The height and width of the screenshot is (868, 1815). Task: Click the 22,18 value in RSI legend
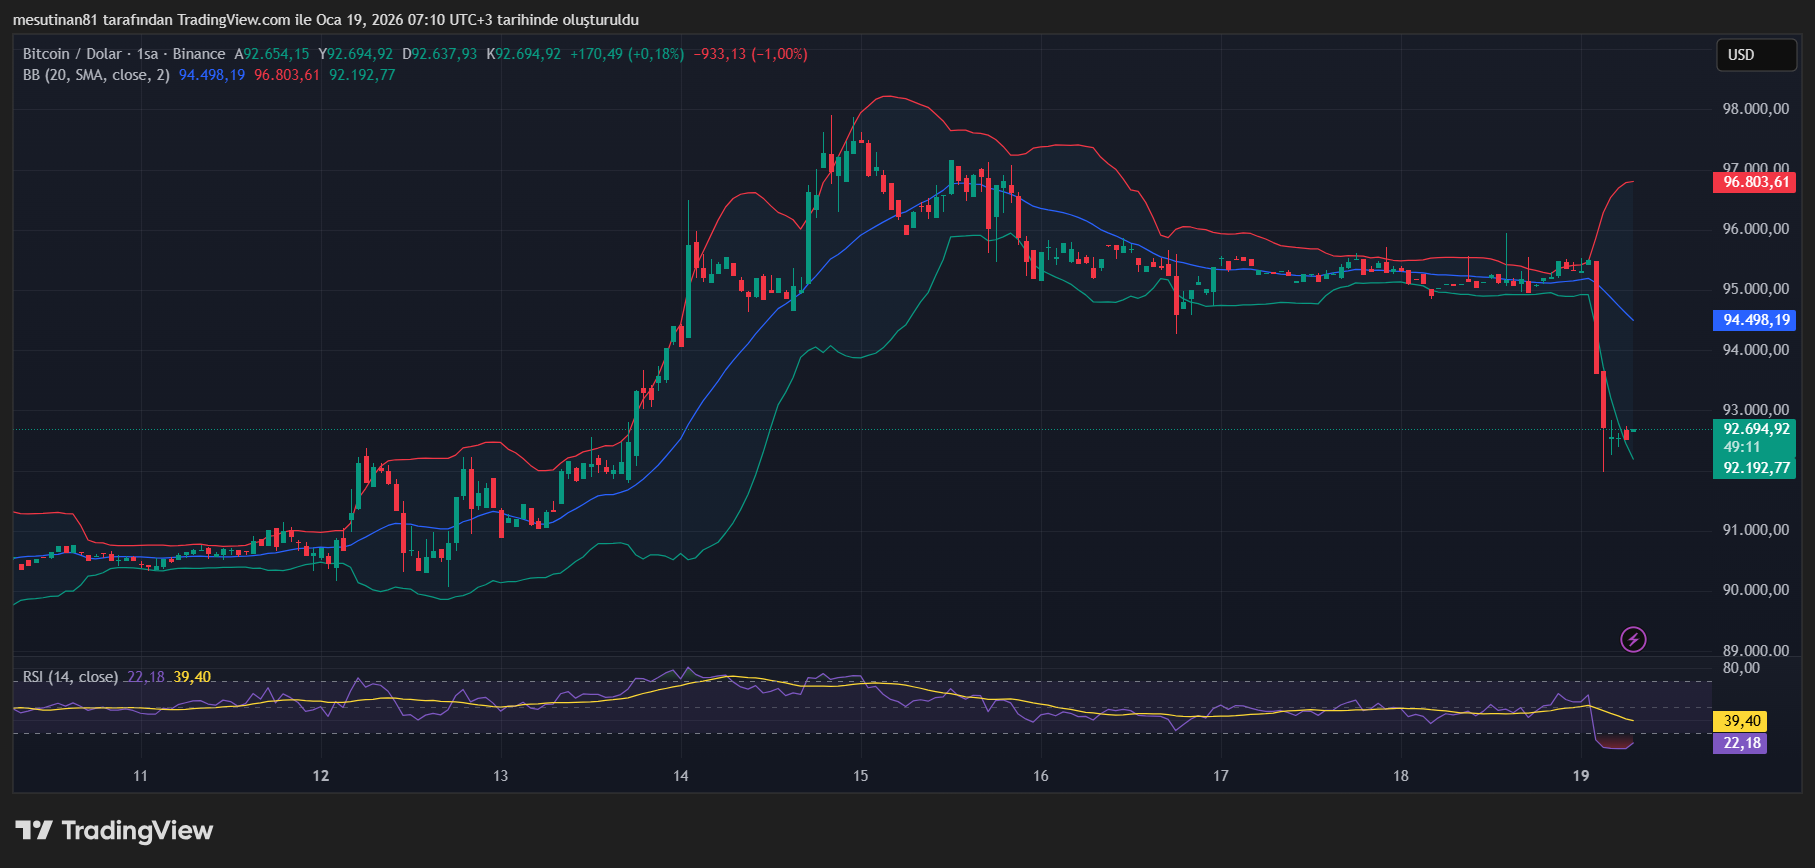[146, 677]
